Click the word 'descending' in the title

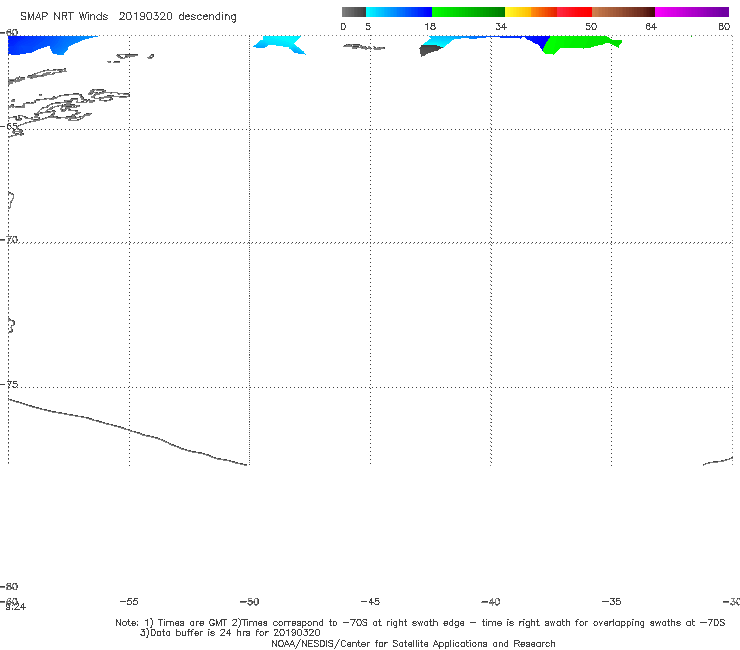click(208, 17)
